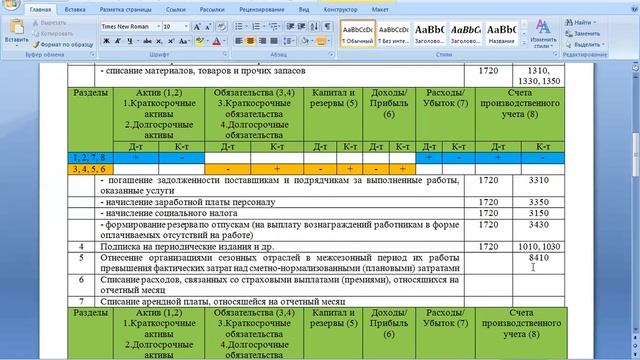640x360 pixels.
Task: Open the Разметка страницы tab
Action: click(125, 9)
